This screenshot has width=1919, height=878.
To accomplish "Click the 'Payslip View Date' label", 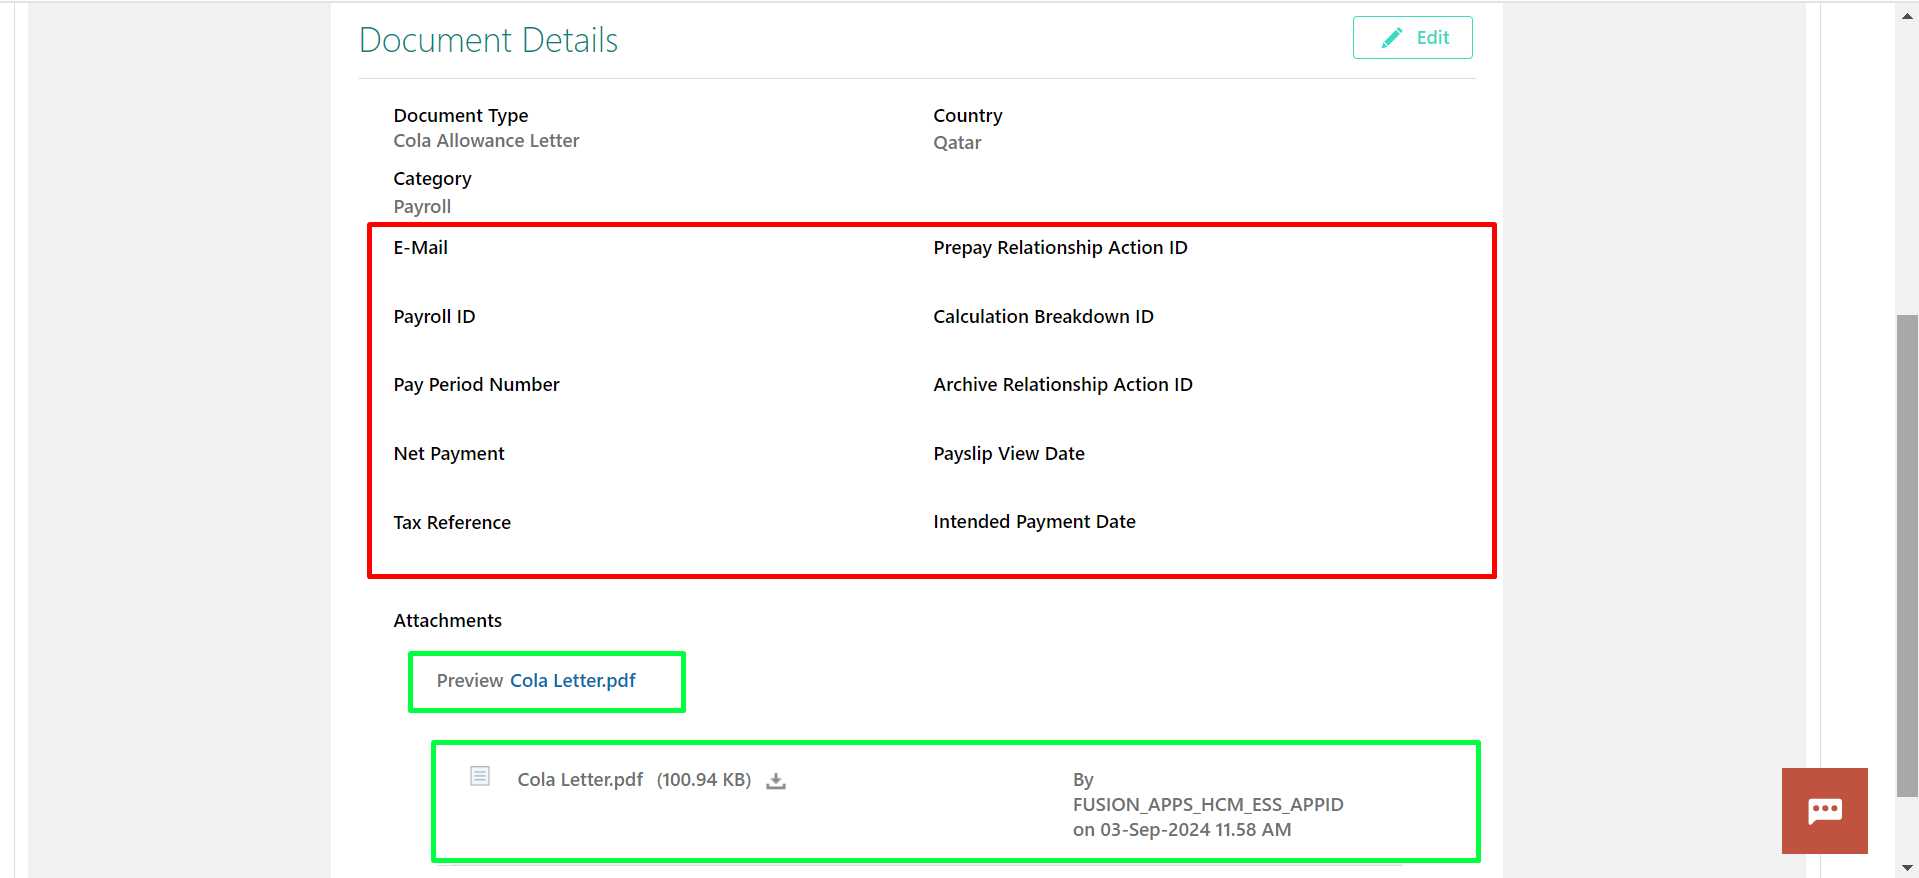I will coord(1009,454).
